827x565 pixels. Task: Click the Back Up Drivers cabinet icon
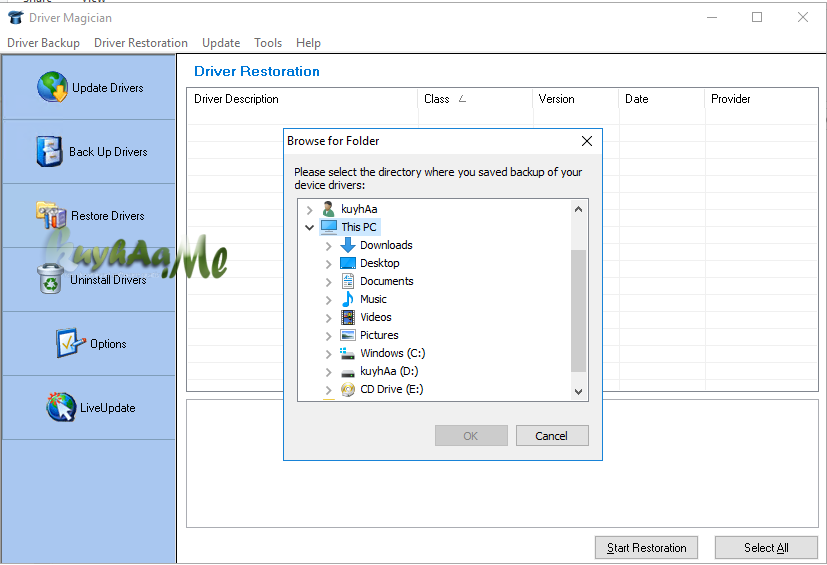coord(50,151)
